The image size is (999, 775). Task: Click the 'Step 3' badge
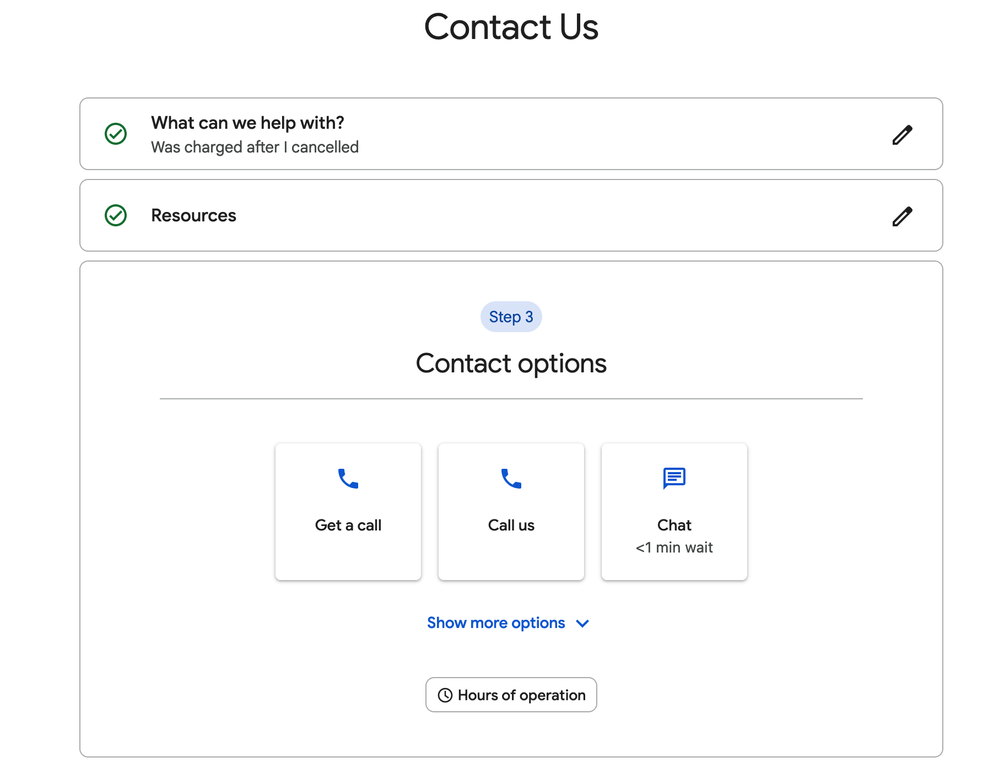tap(511, 317)
